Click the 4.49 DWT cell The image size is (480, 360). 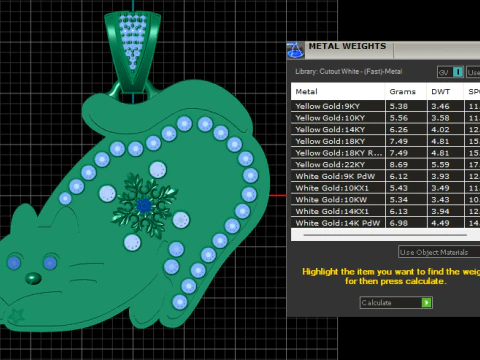point(445,223)
